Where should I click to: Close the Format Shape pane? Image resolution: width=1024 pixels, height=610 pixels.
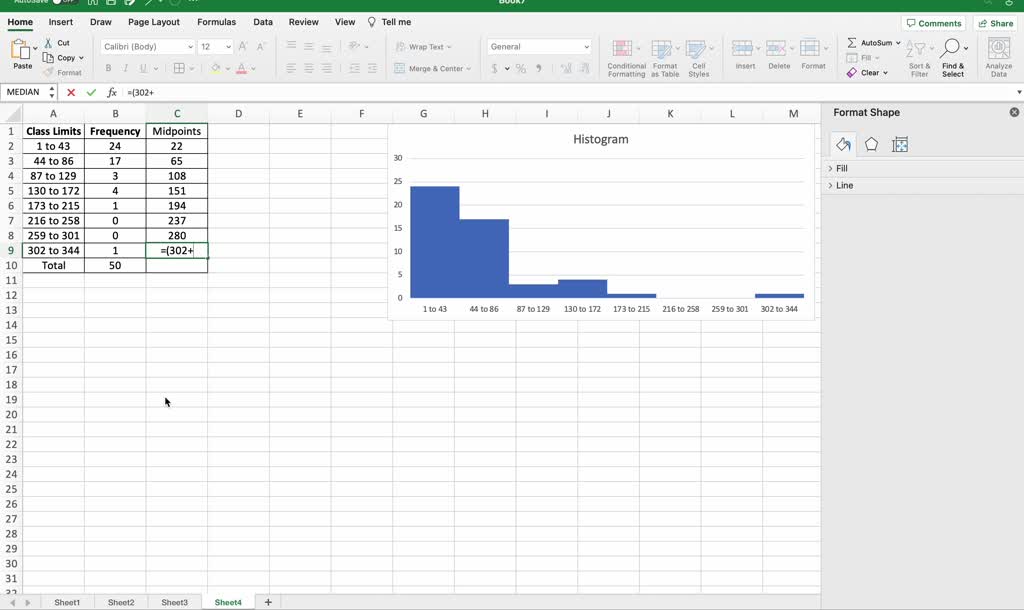[x=1014, y=113]
